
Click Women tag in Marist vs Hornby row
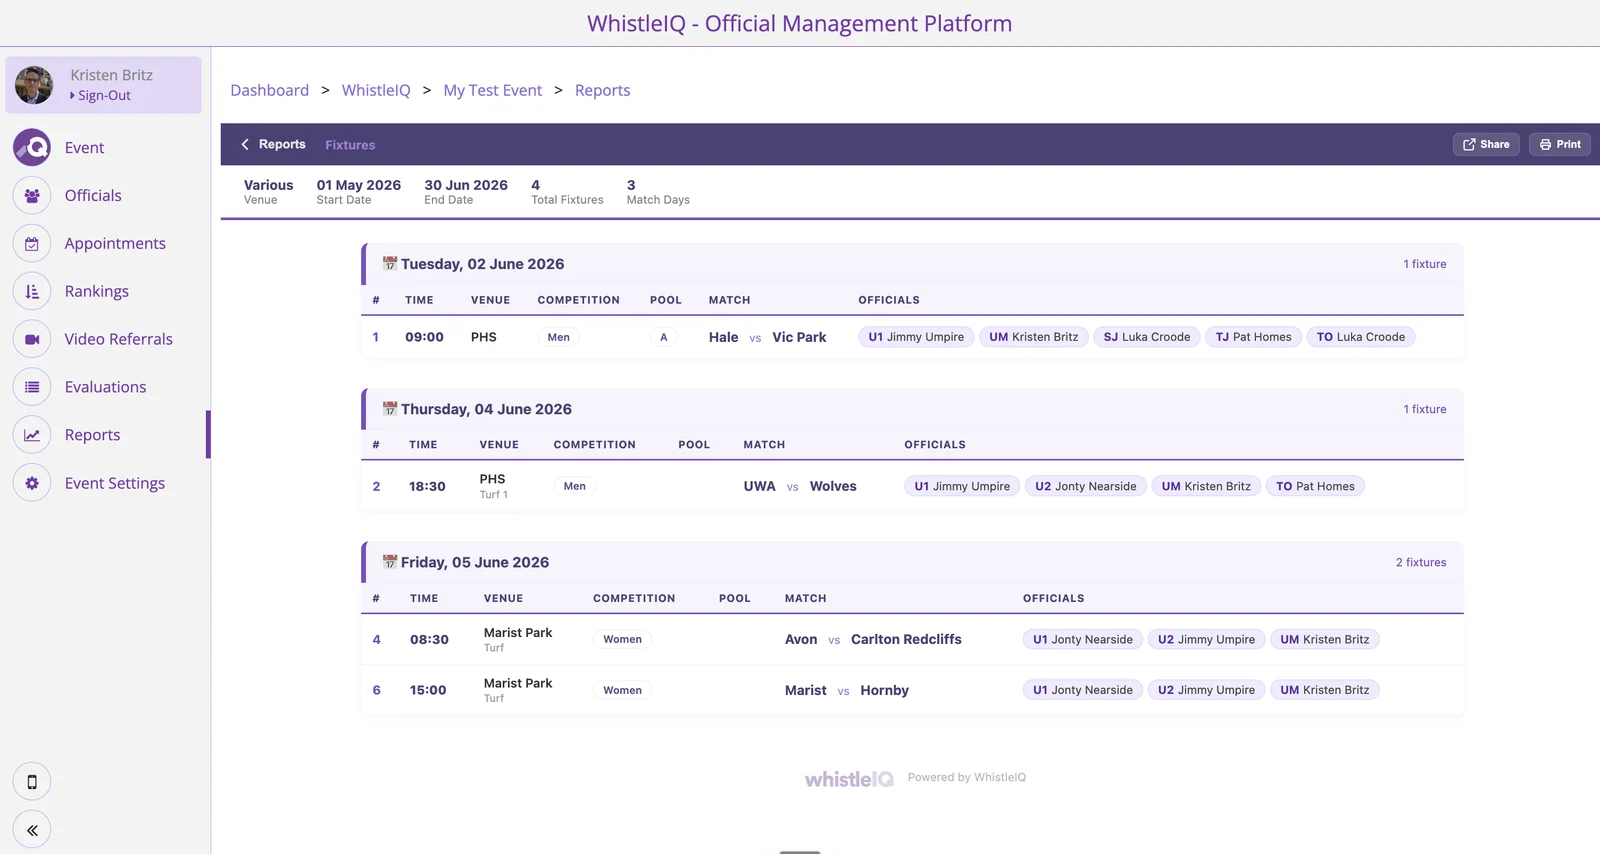tap(622, 690)
